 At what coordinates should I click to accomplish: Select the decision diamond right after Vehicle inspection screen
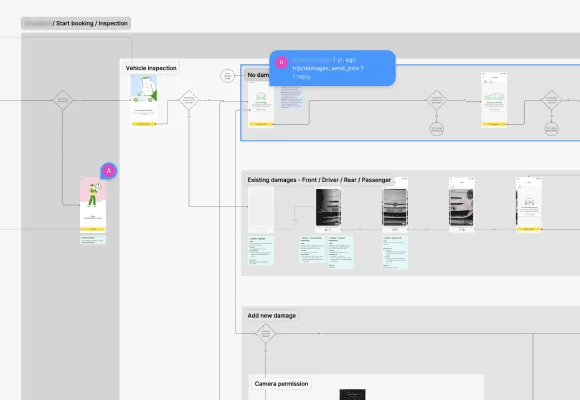tap(189, 100)
